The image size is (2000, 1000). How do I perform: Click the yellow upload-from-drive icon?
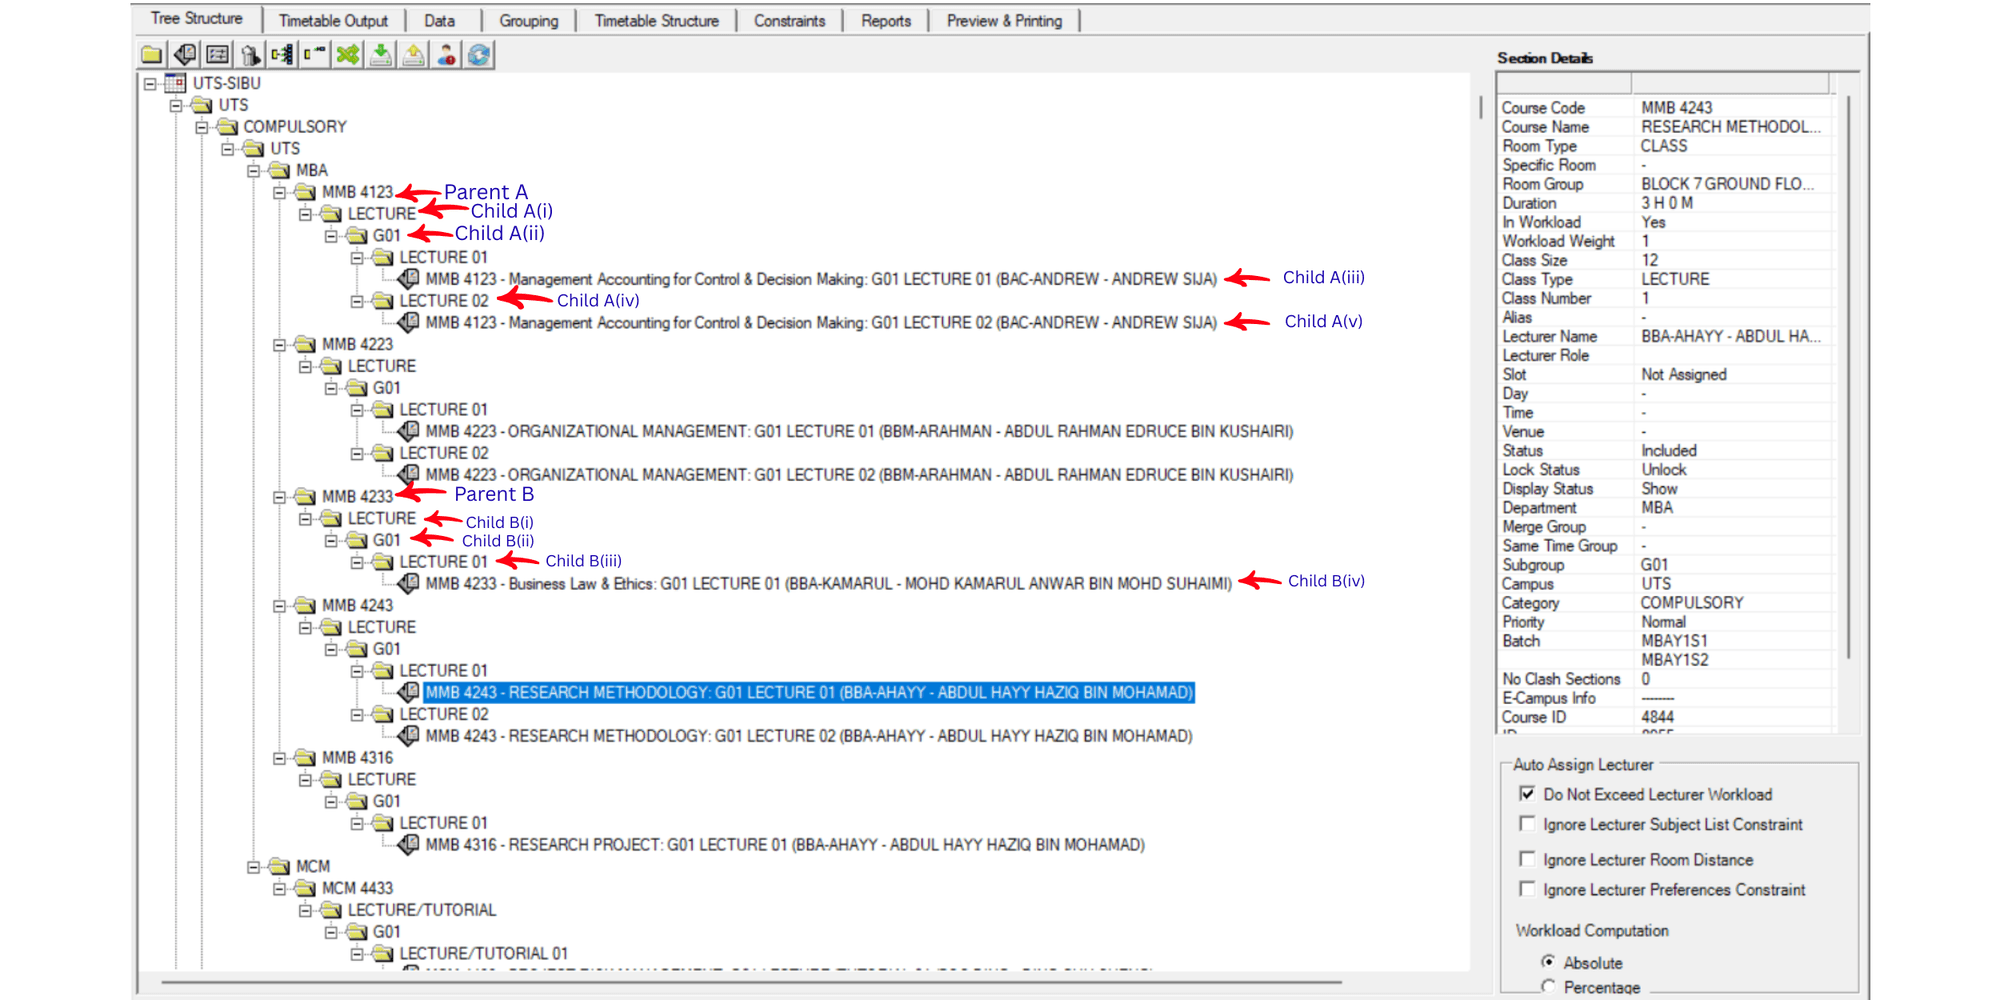413,54
